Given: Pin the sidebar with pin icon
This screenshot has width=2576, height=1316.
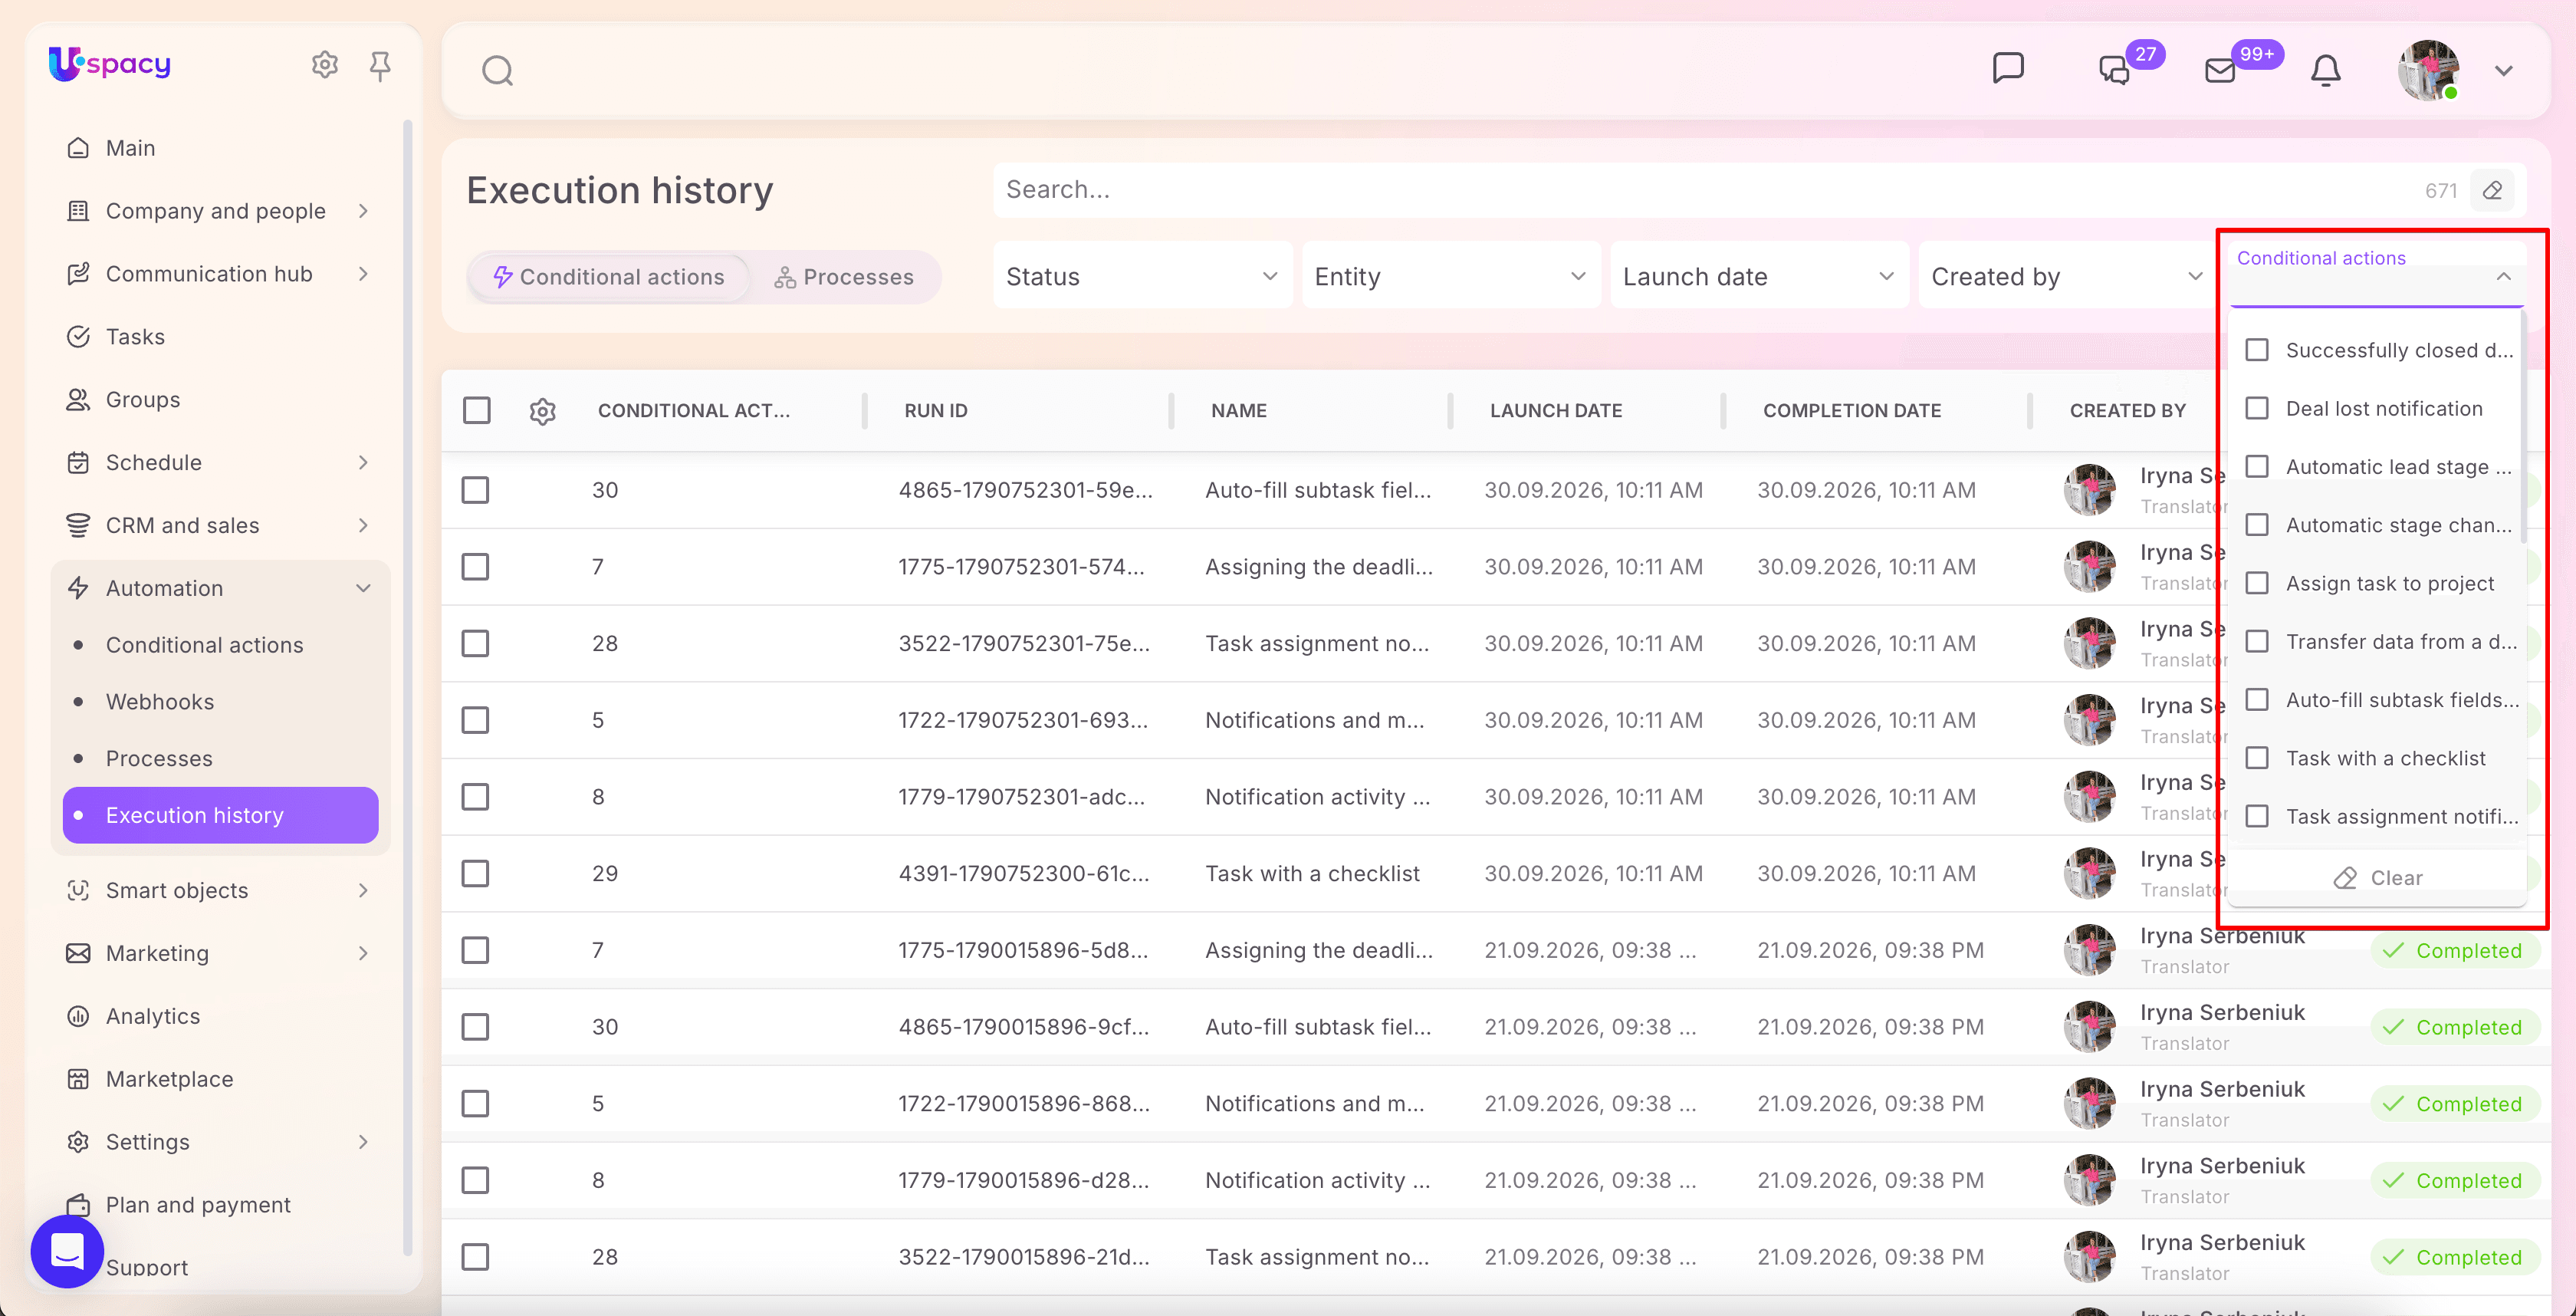Looking at the screenshot, I should [380, 66].
